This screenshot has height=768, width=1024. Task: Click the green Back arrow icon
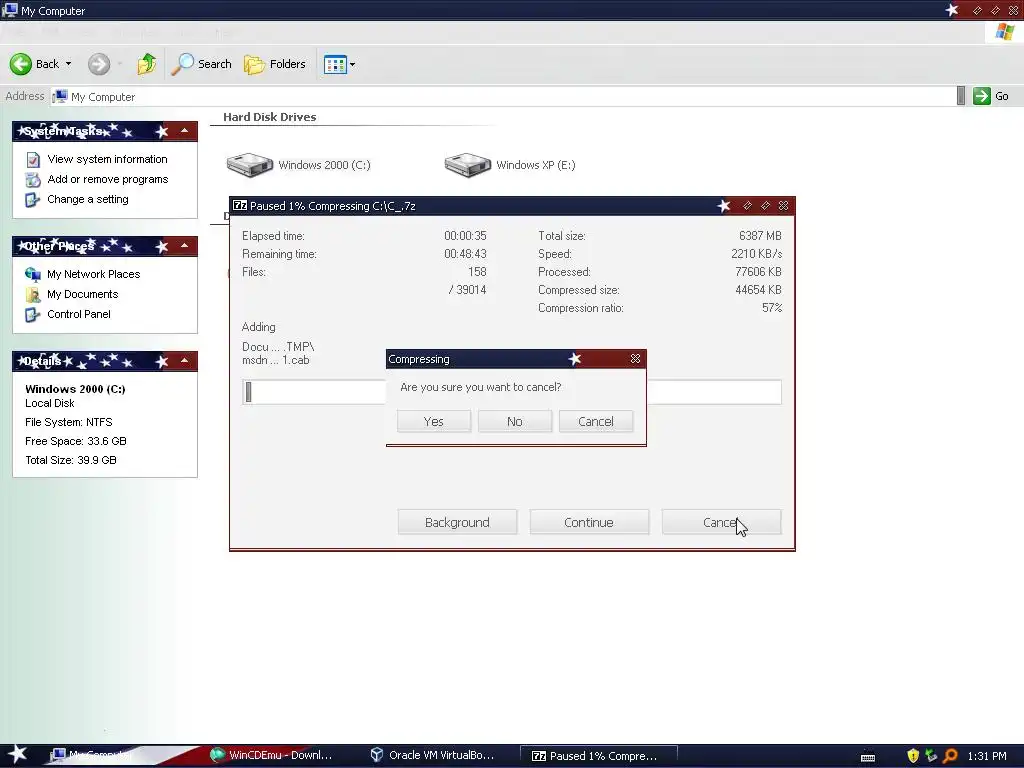tap(21, 64)
